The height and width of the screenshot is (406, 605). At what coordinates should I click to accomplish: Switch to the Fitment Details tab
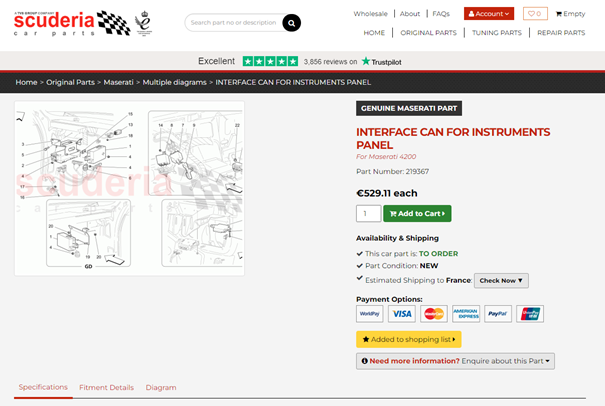[106, 387]
